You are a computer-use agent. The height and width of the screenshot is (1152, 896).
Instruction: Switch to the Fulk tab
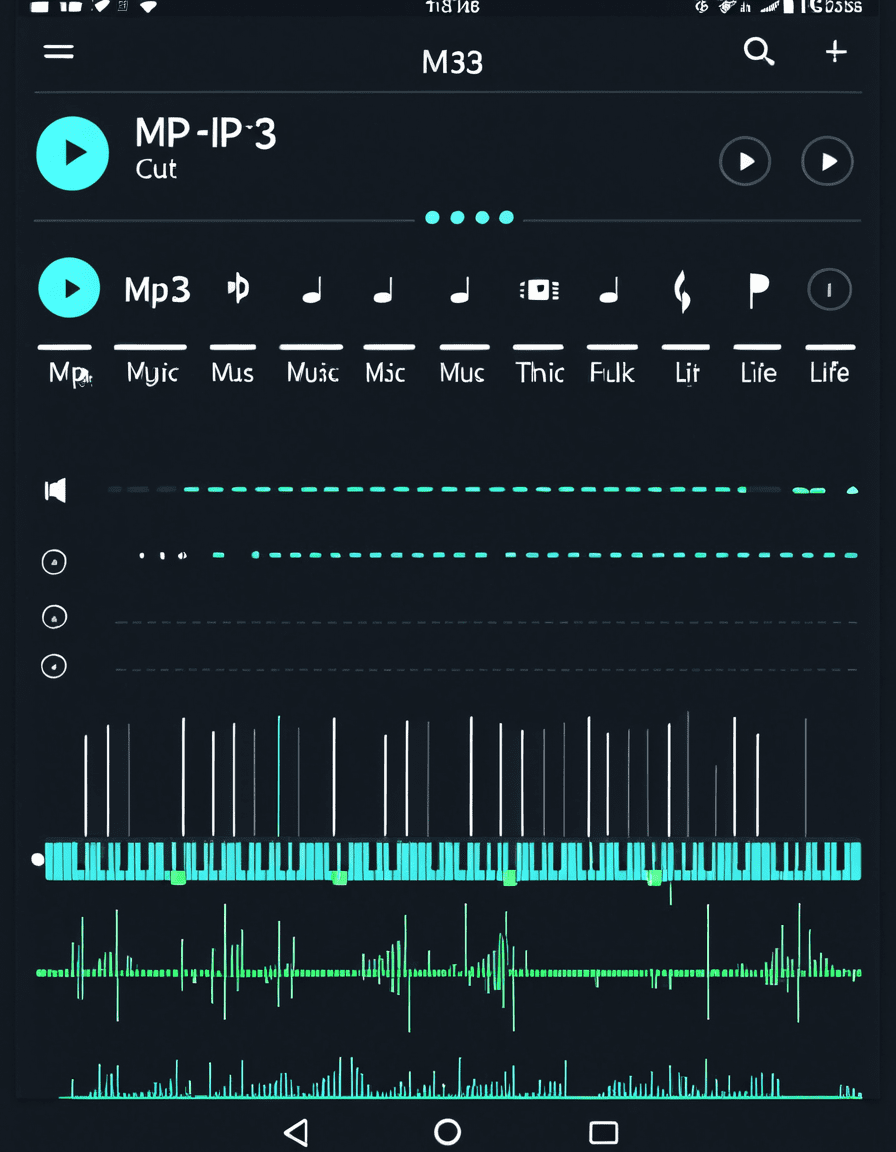pyautogui.click(x=612, y=372)
